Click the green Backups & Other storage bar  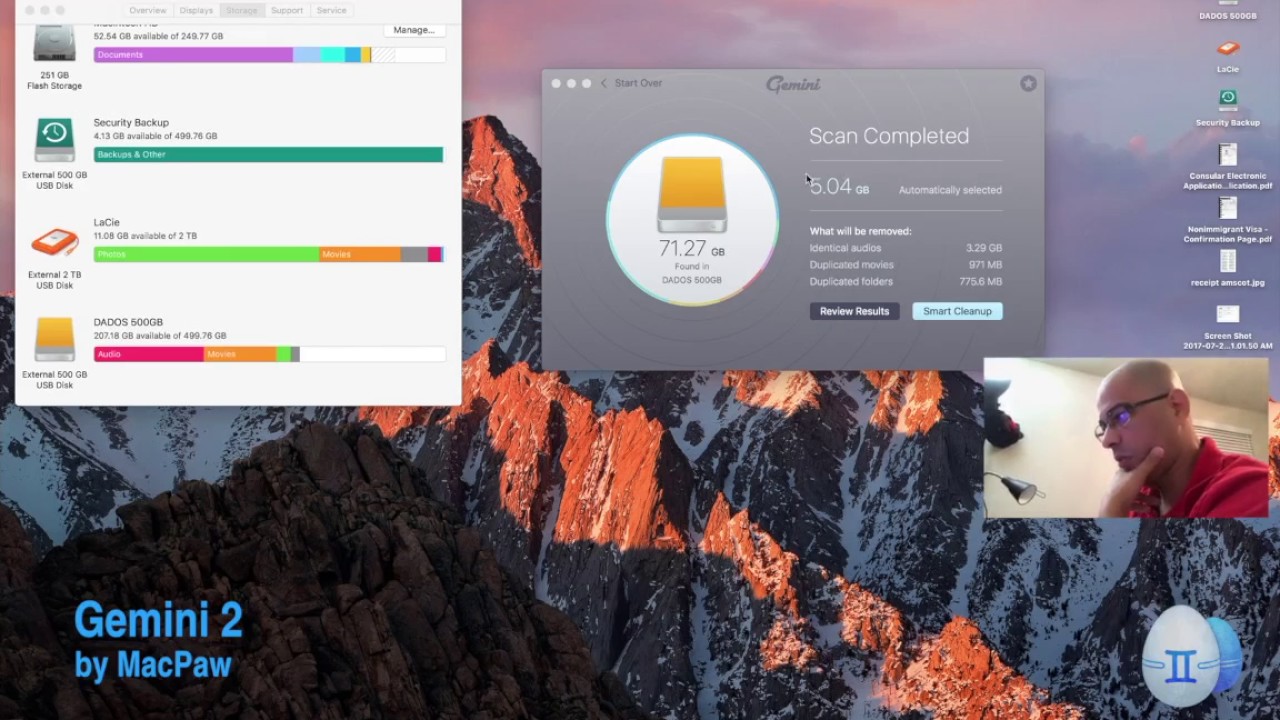[268, 155]
